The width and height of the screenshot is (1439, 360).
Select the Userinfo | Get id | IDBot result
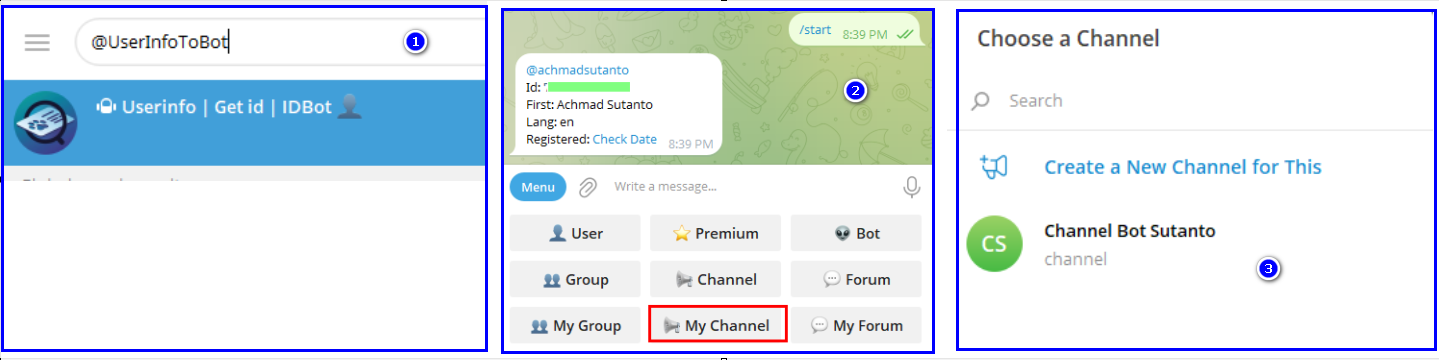pos(245,122)
